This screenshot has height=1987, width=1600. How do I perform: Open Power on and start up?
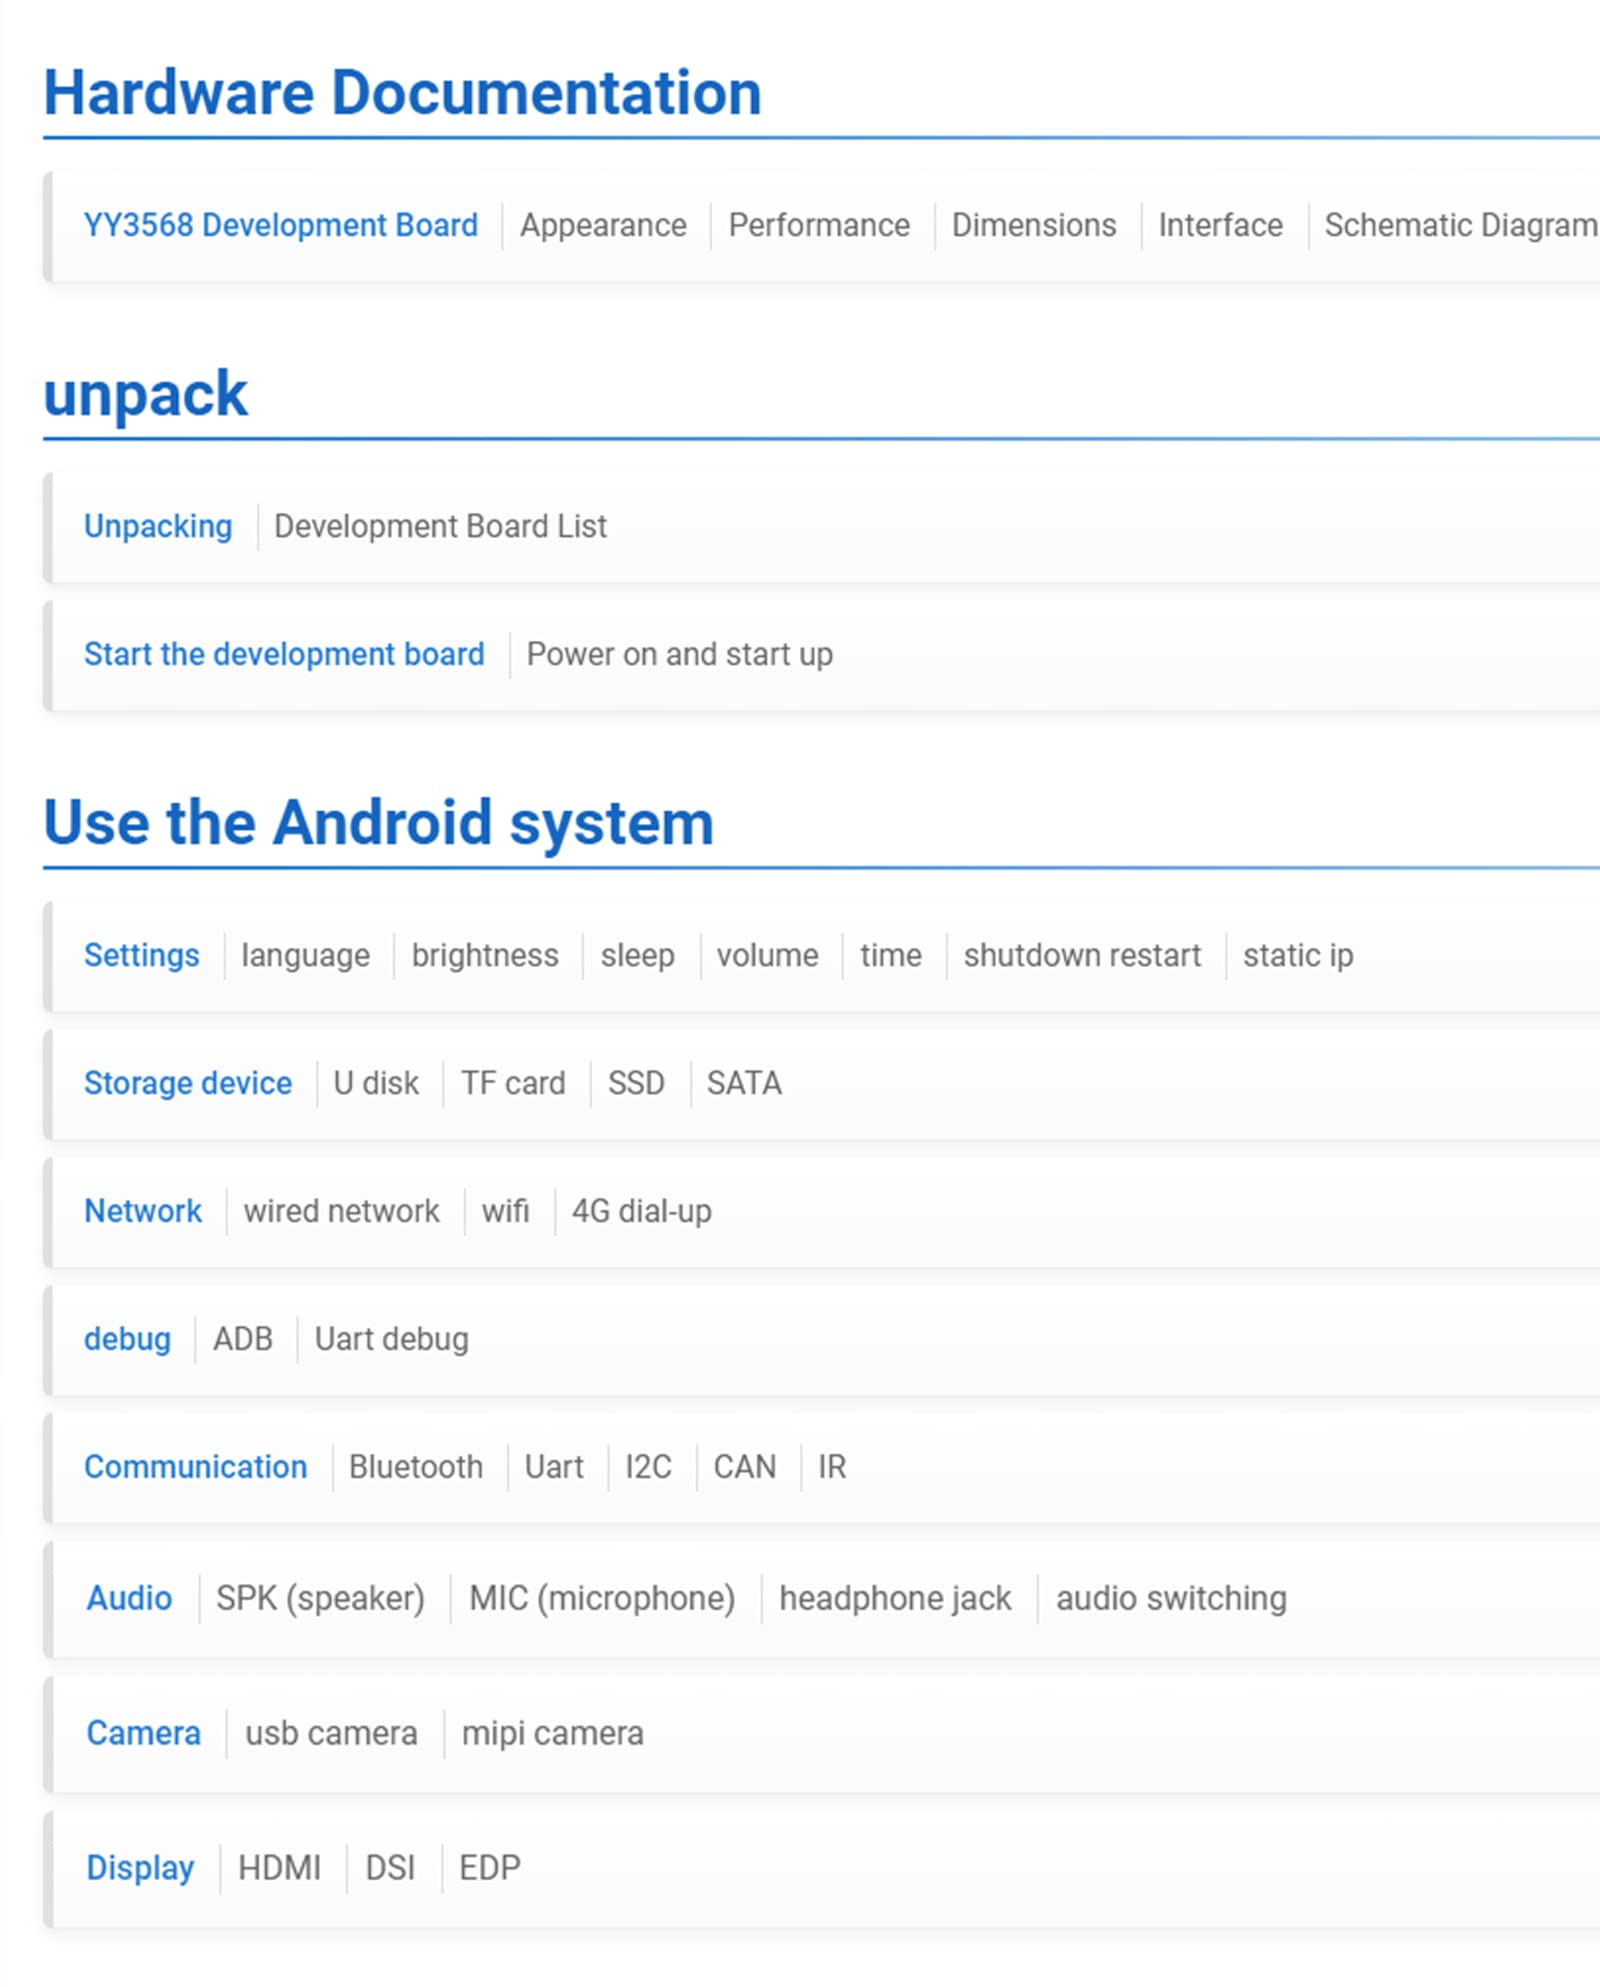pyautogui.click(x=679, y=654)
